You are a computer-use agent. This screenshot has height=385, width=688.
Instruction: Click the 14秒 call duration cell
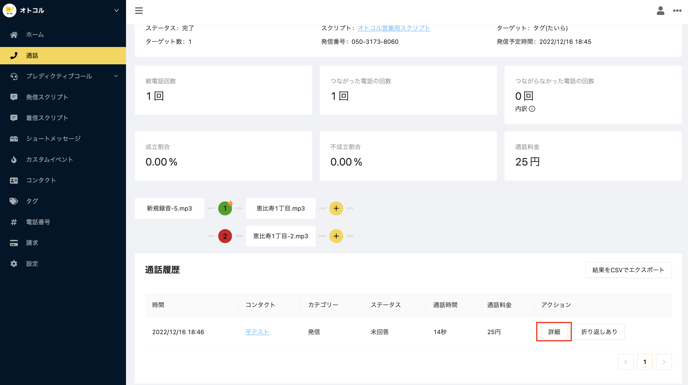(x=440, y=332)
